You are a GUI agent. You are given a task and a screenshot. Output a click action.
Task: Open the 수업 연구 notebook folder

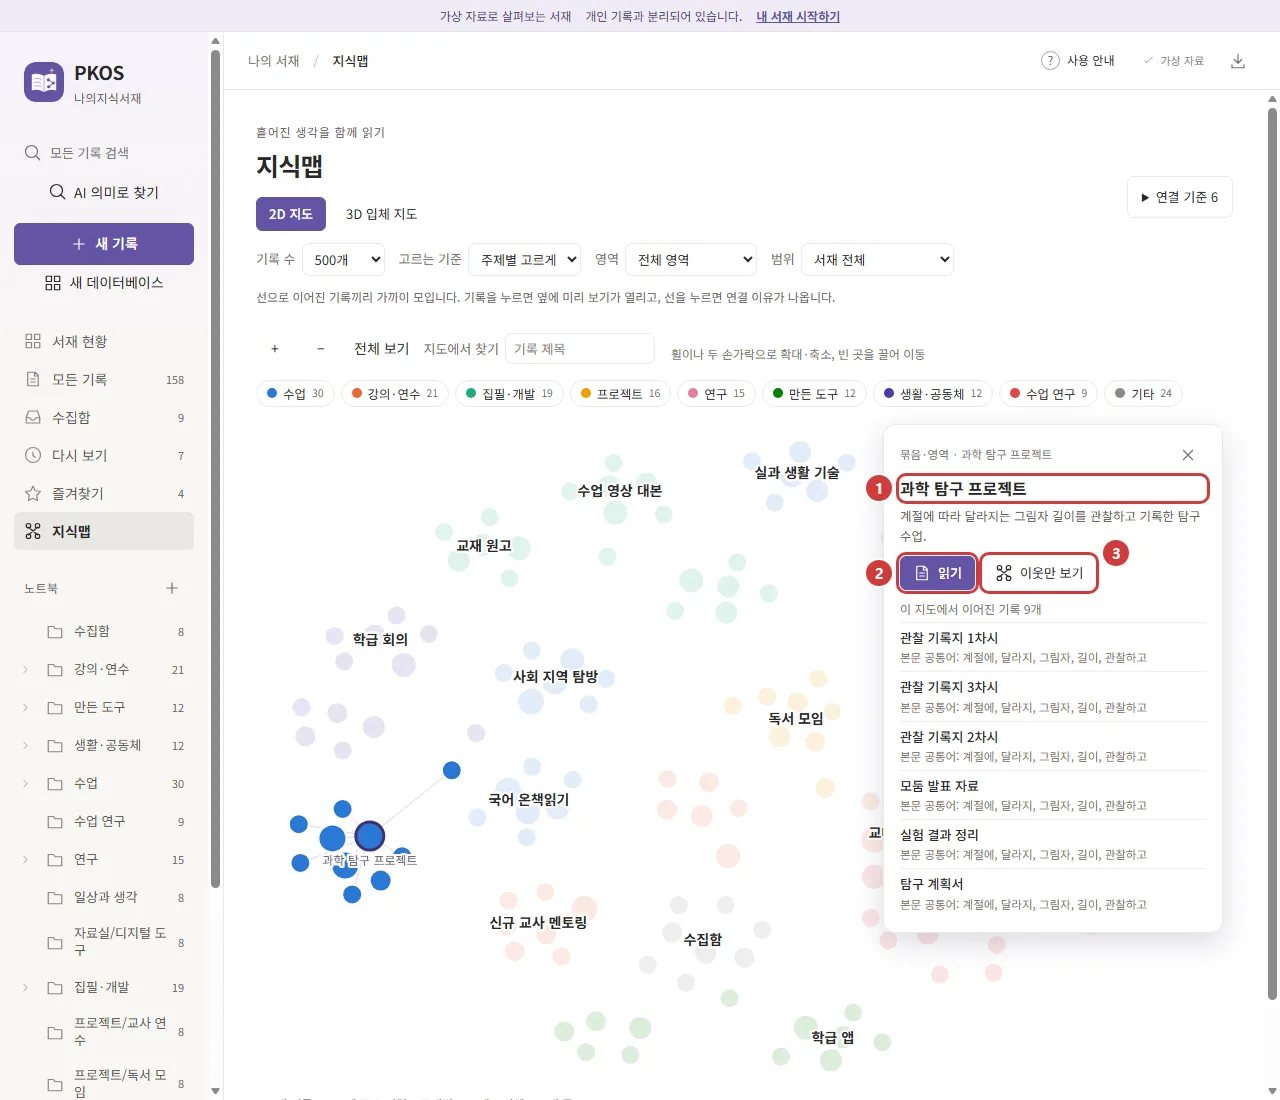[104, 821]
